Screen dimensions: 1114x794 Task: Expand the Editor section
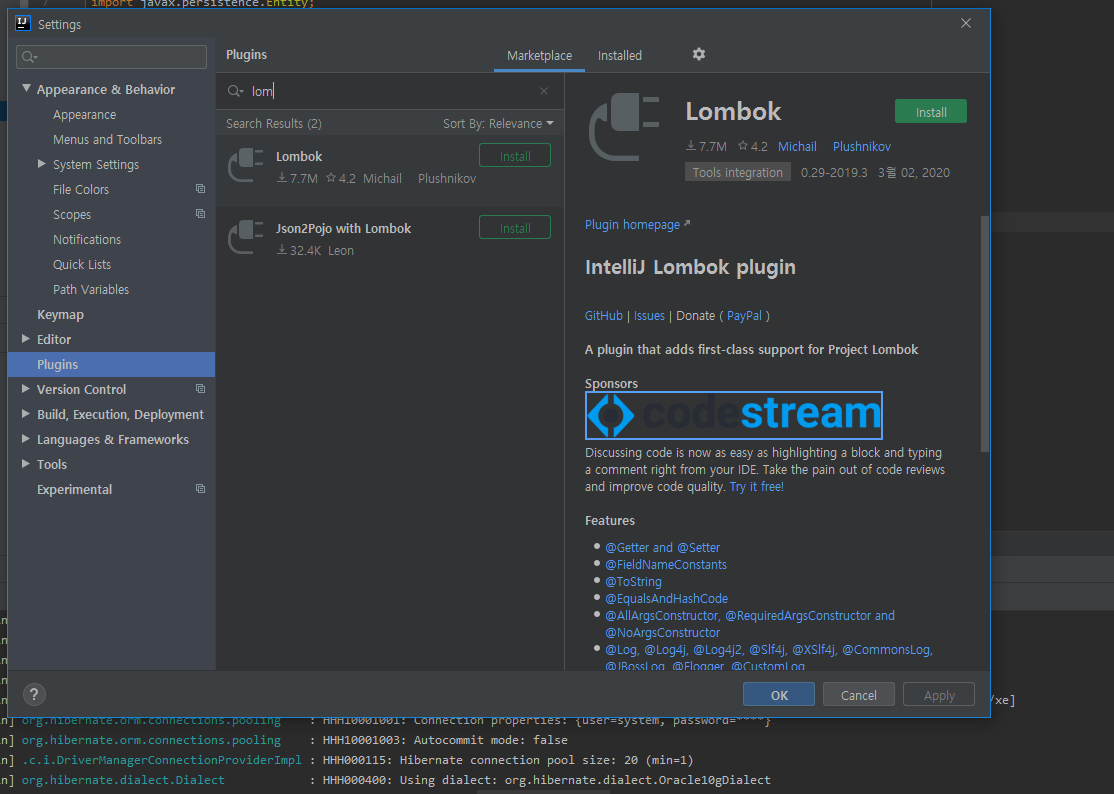[x=26, y=339]
